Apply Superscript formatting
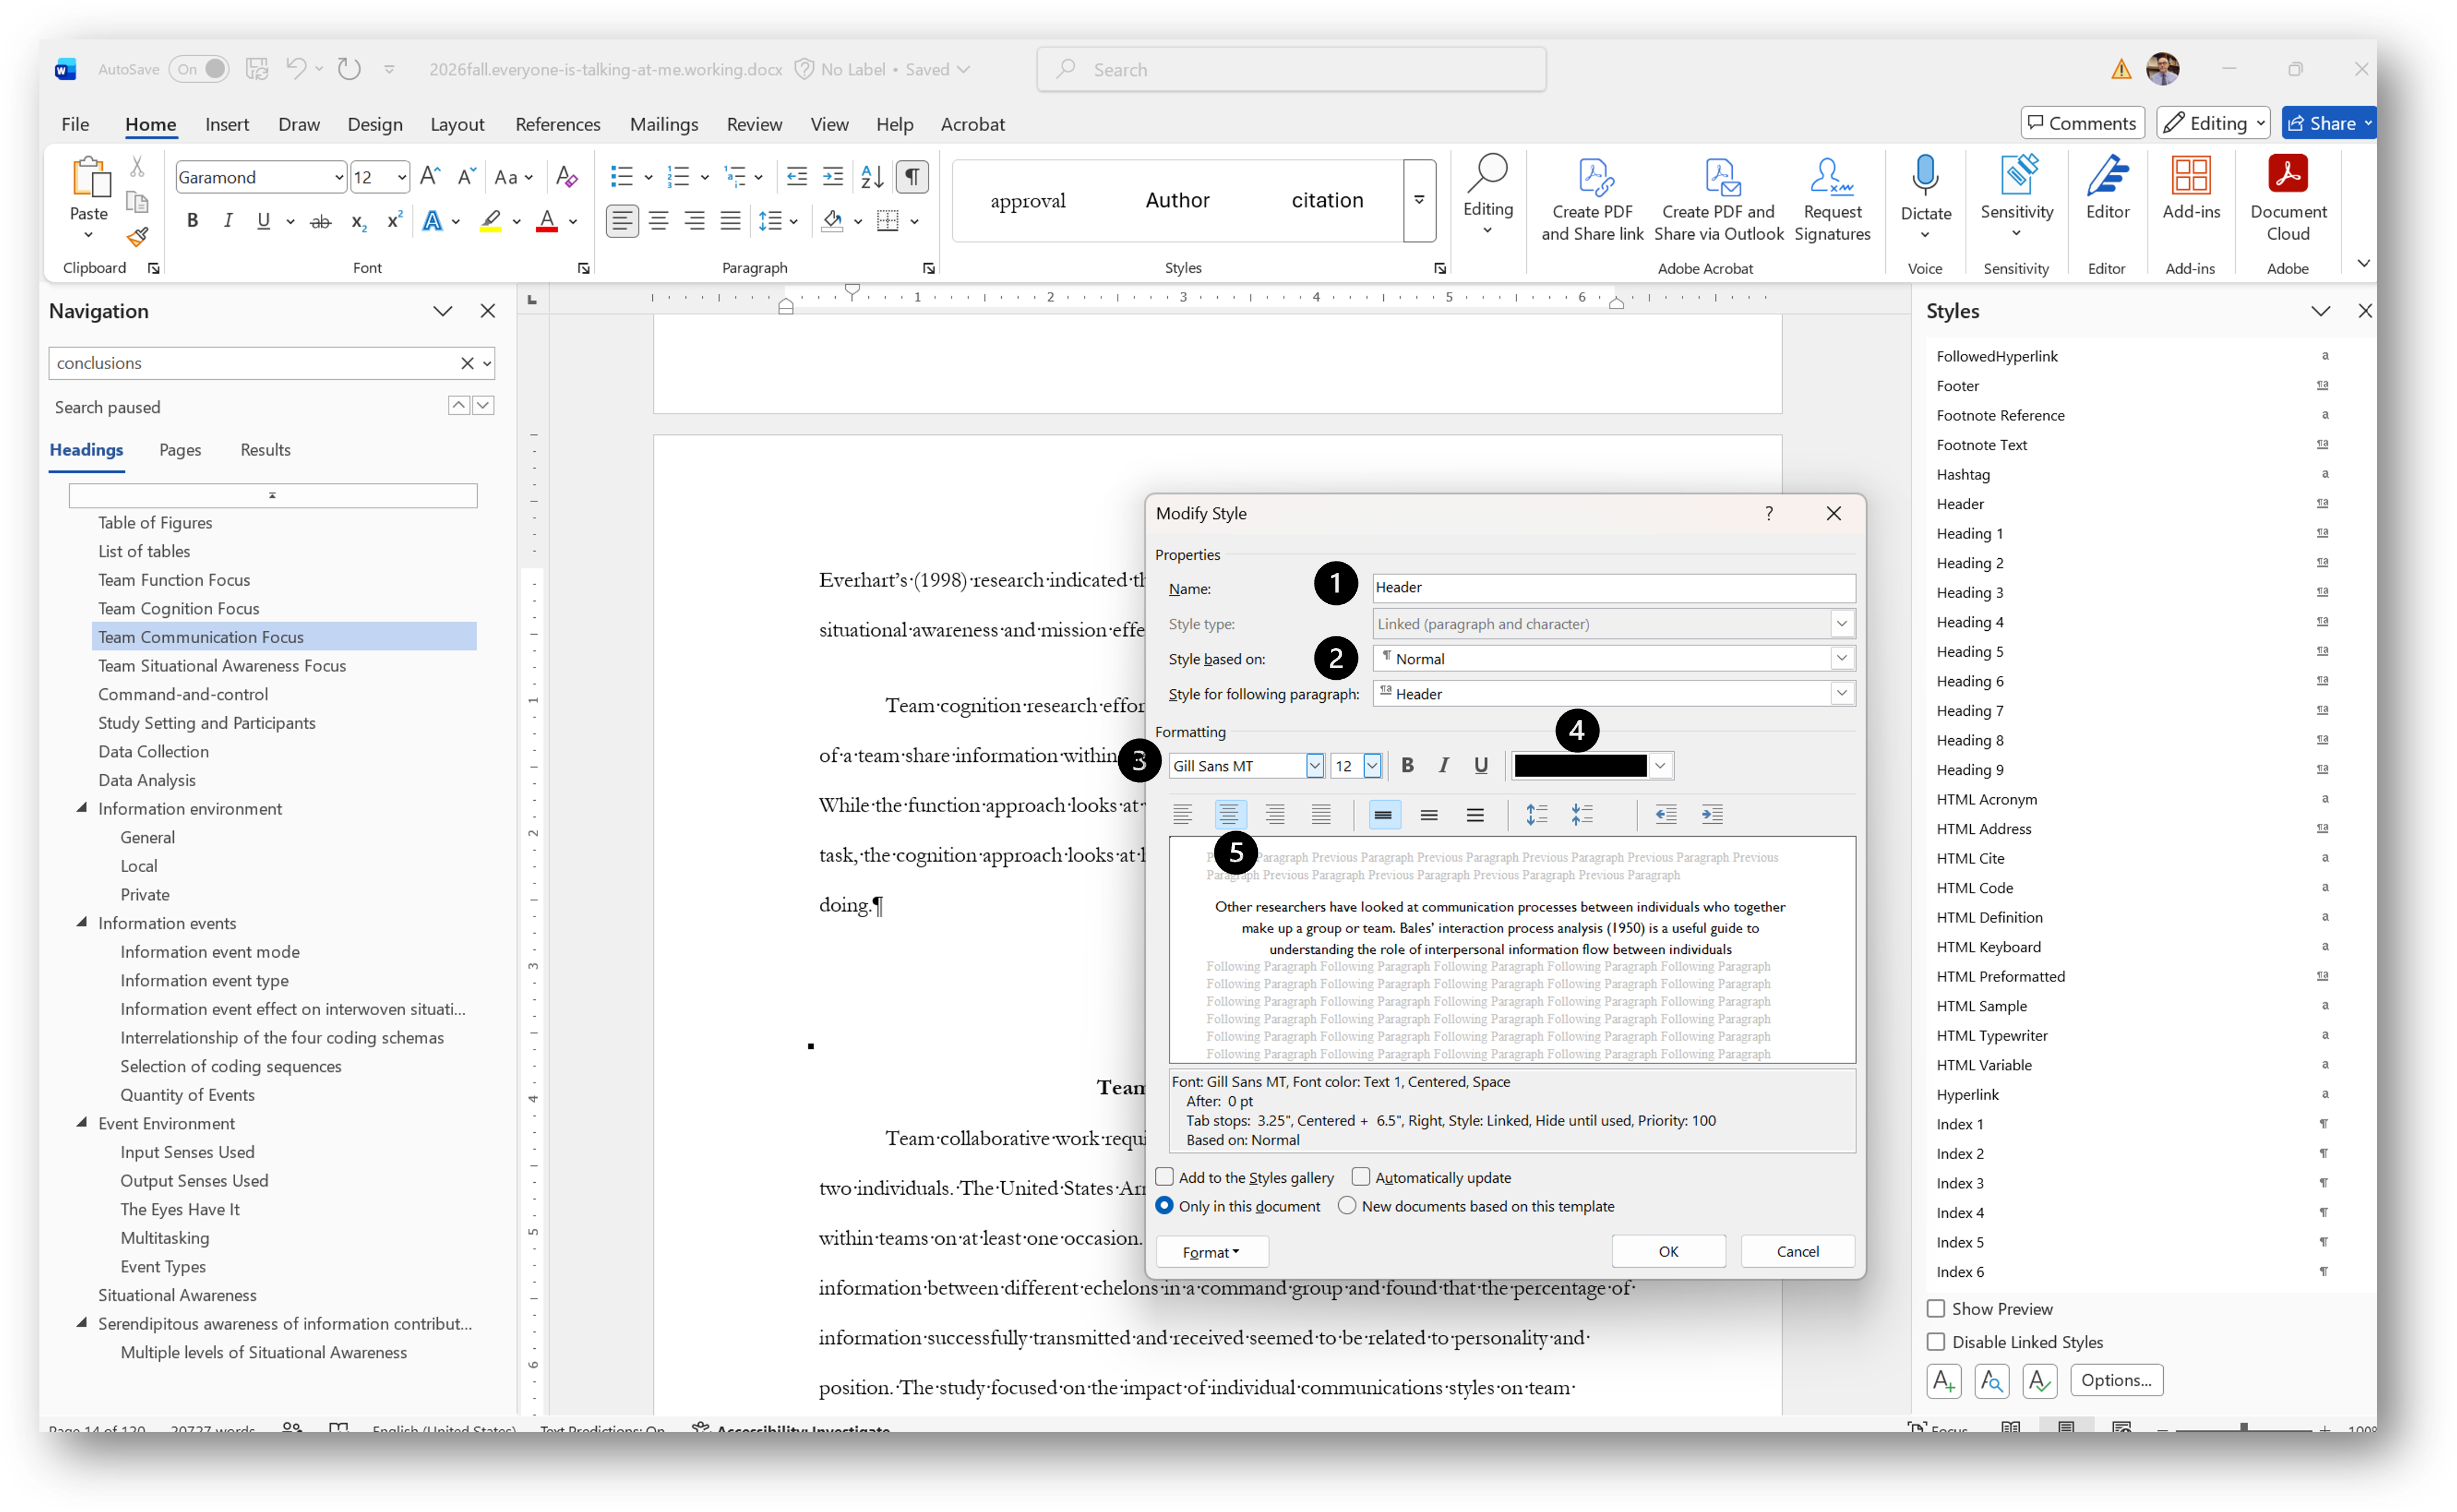Image resolution: width=2457 pixels, height=1512 pixels. 394,221
